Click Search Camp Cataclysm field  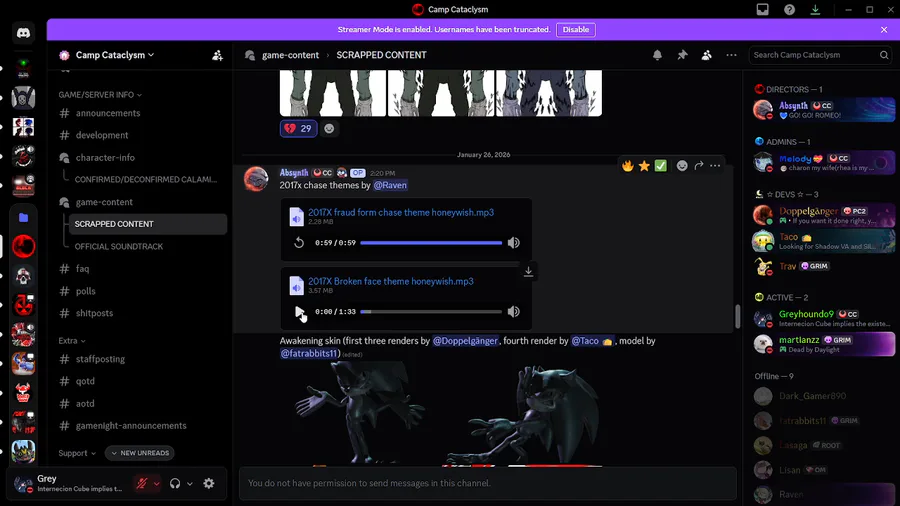[821, 55]
